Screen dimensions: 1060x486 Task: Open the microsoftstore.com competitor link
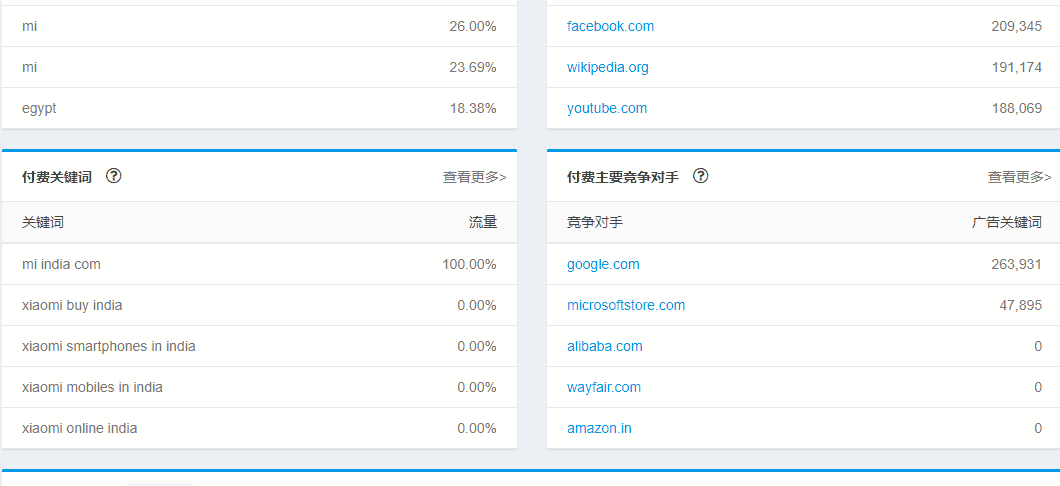[626, 306]
